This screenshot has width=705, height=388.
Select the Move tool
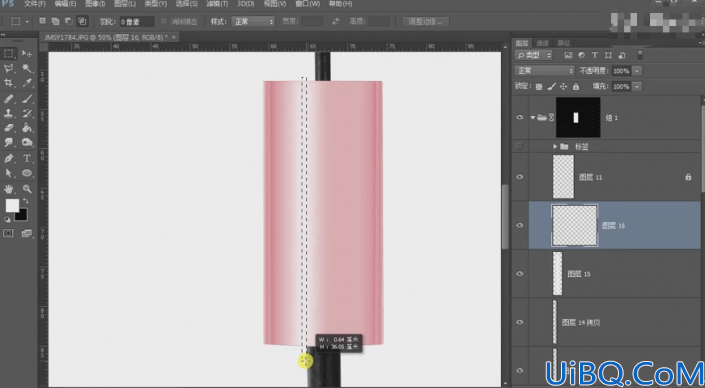point(27,54)
